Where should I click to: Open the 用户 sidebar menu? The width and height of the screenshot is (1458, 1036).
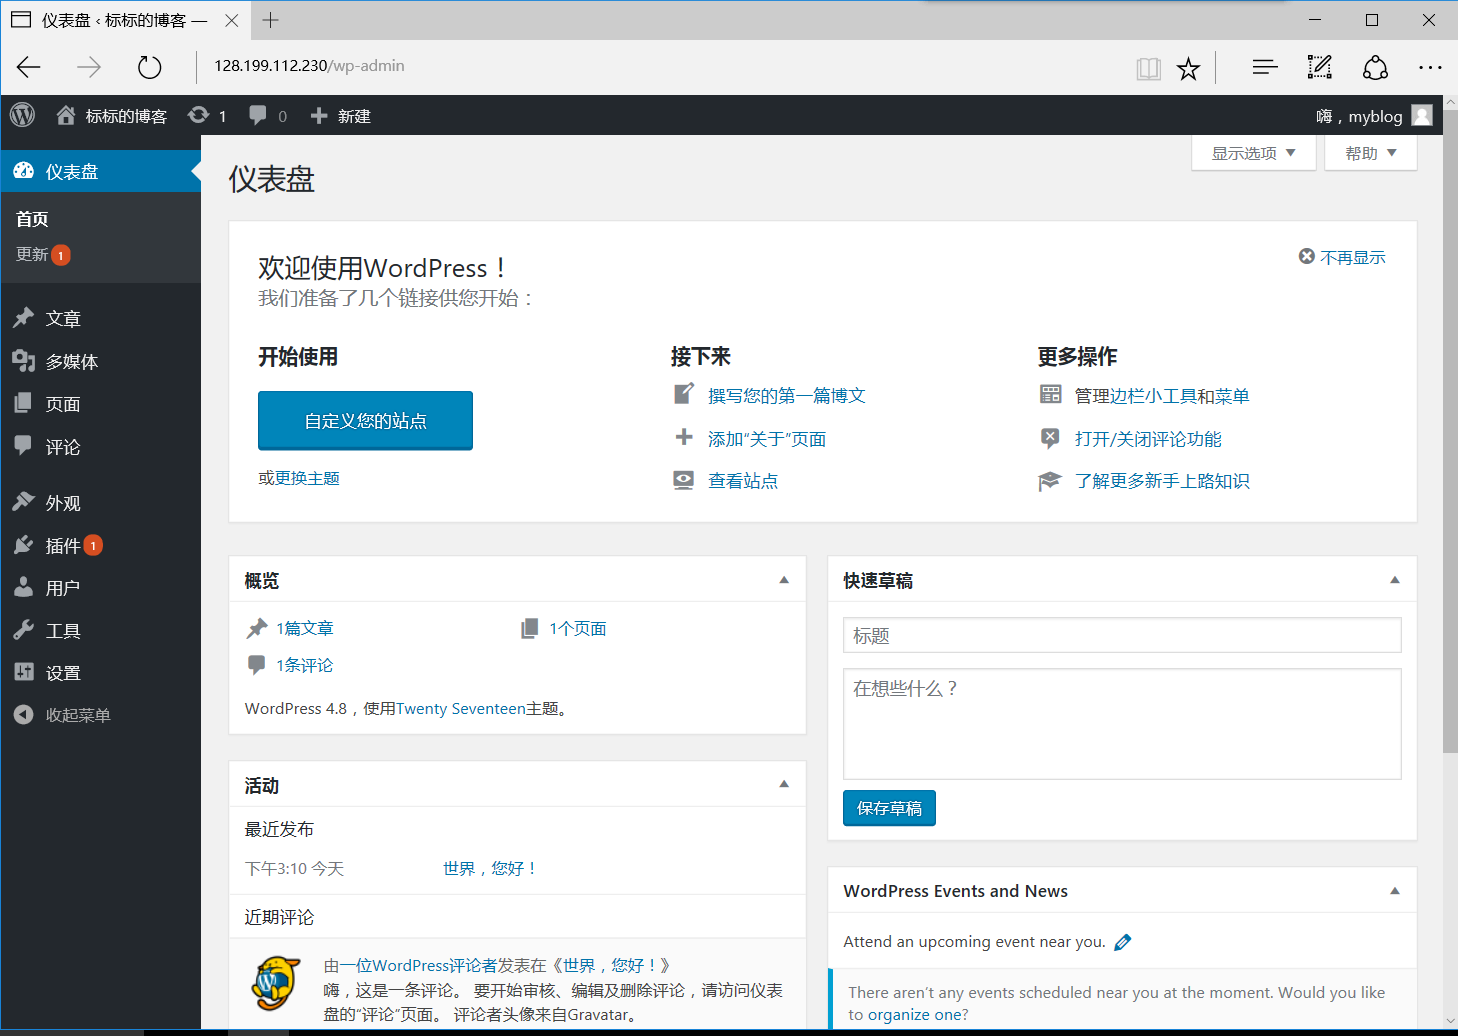click(x=100, y=588)
